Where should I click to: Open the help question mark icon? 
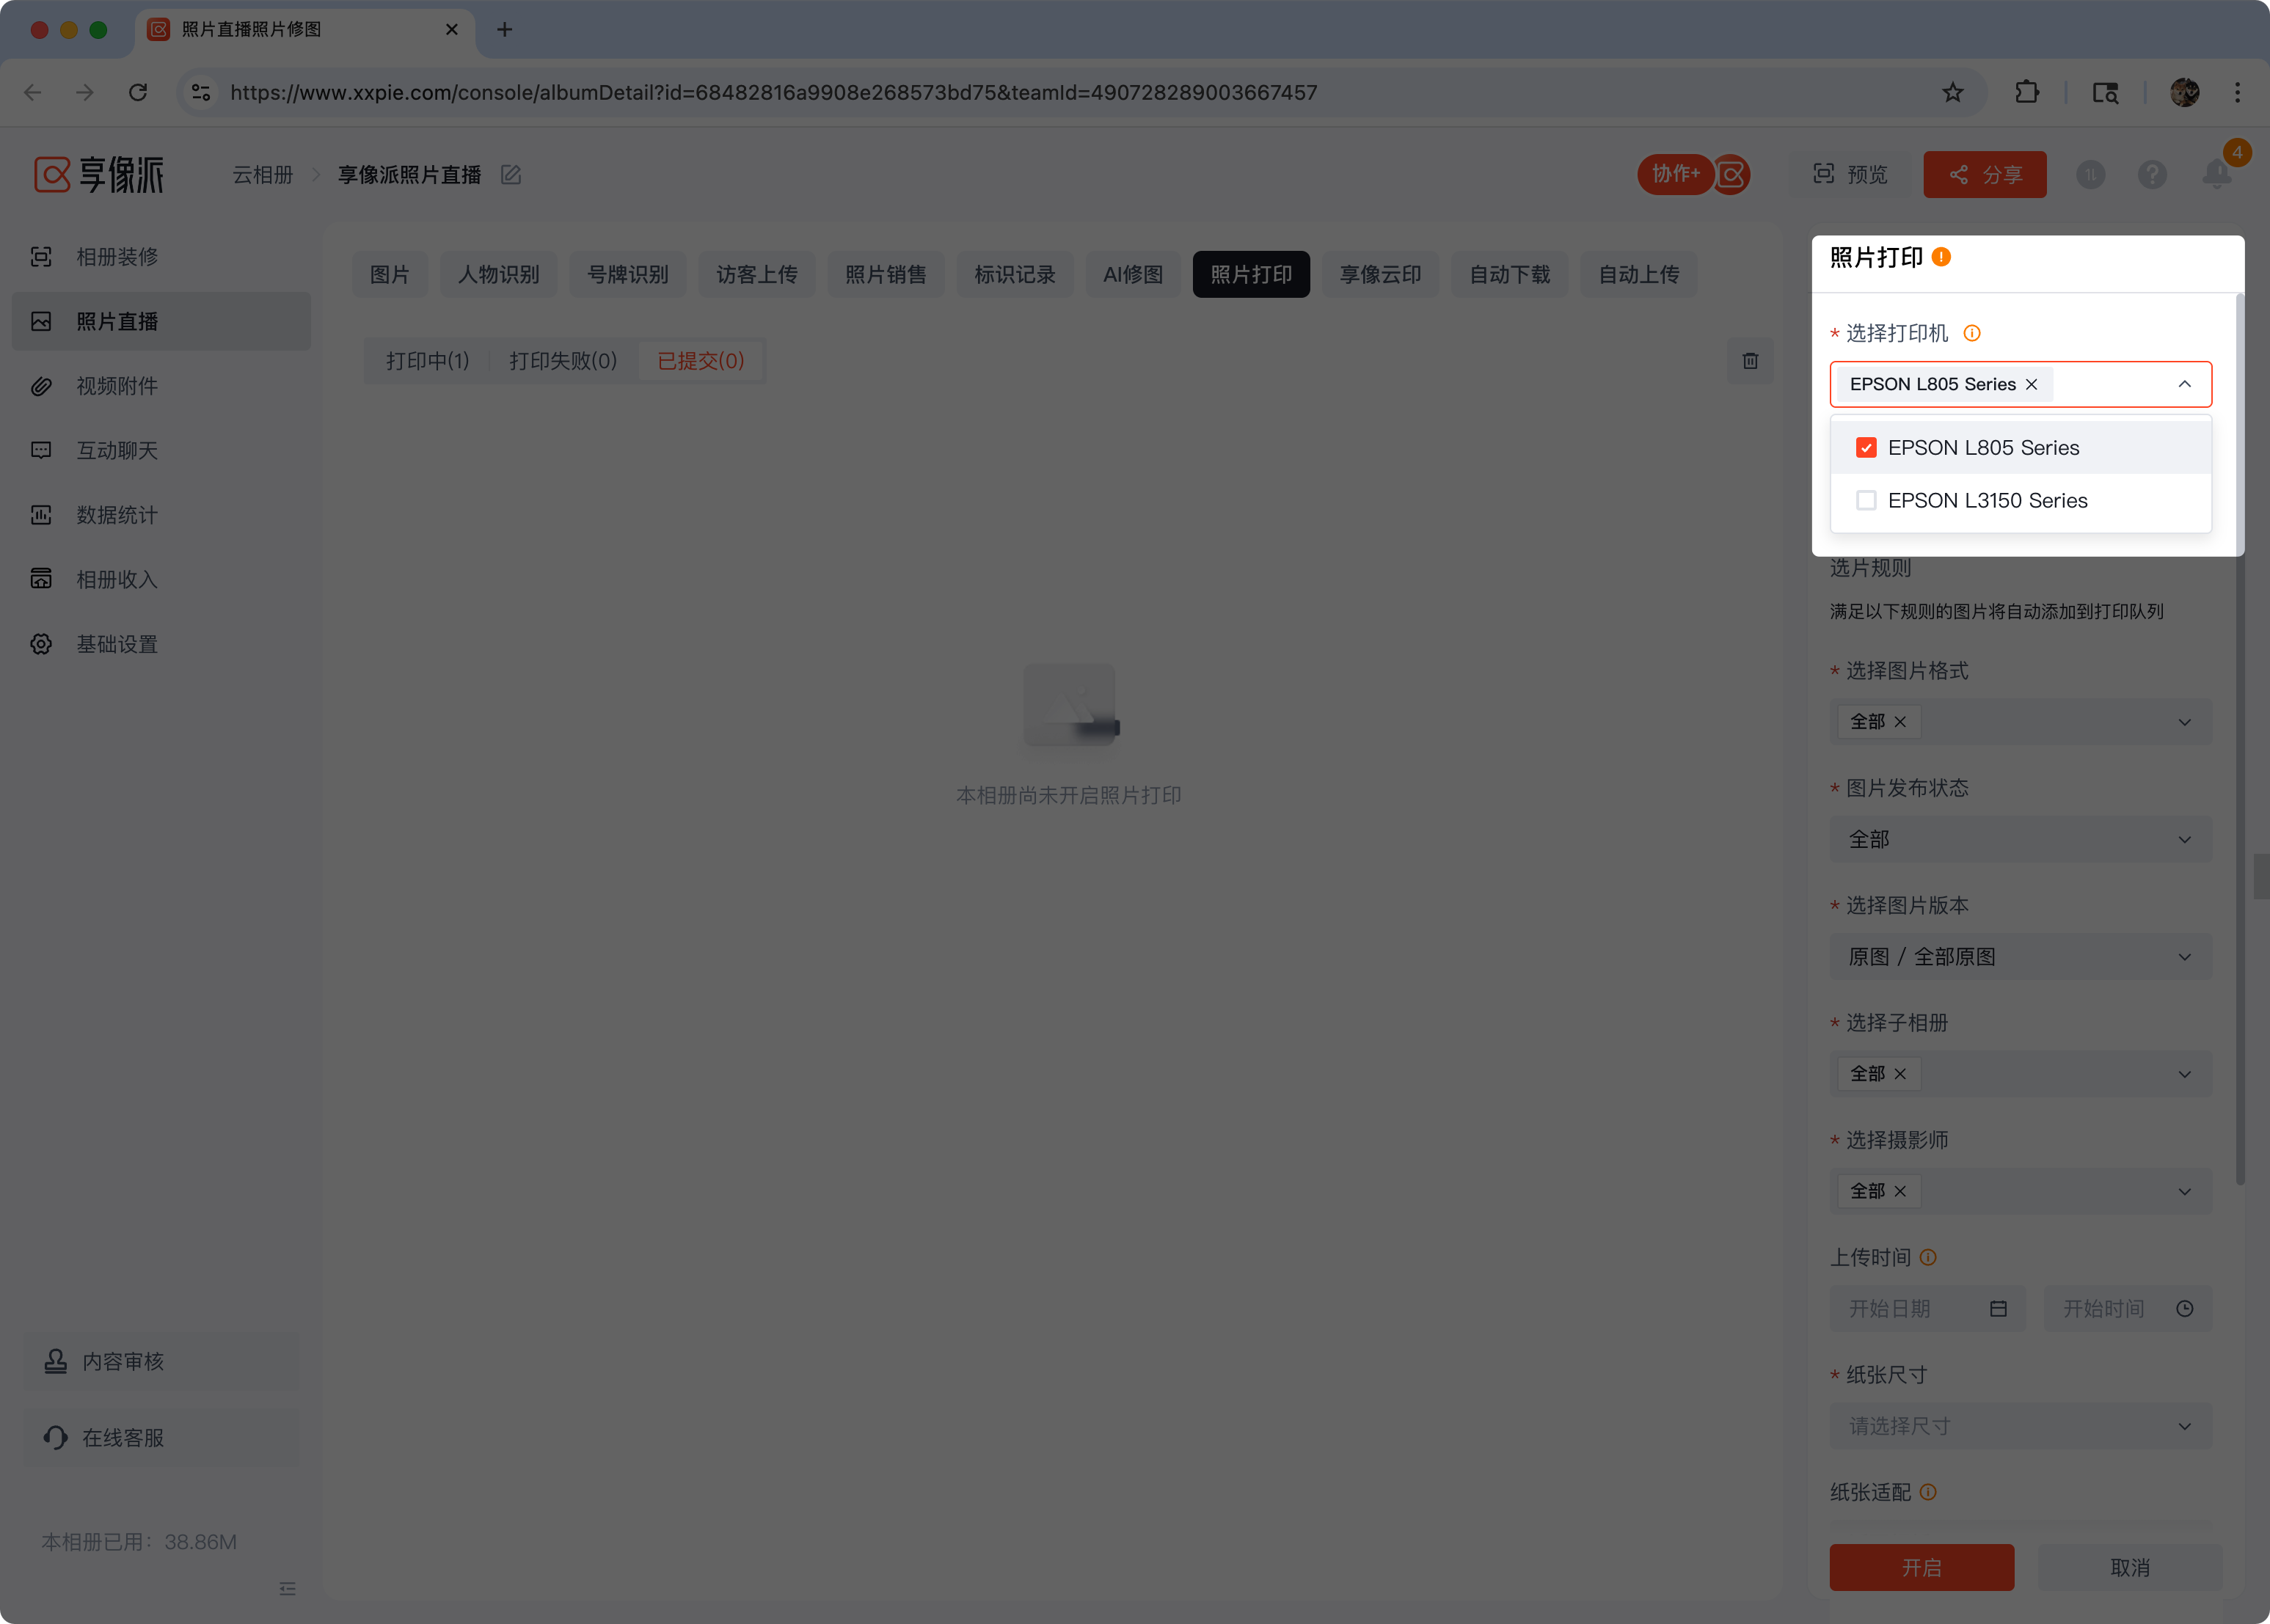coord(2152,175)
